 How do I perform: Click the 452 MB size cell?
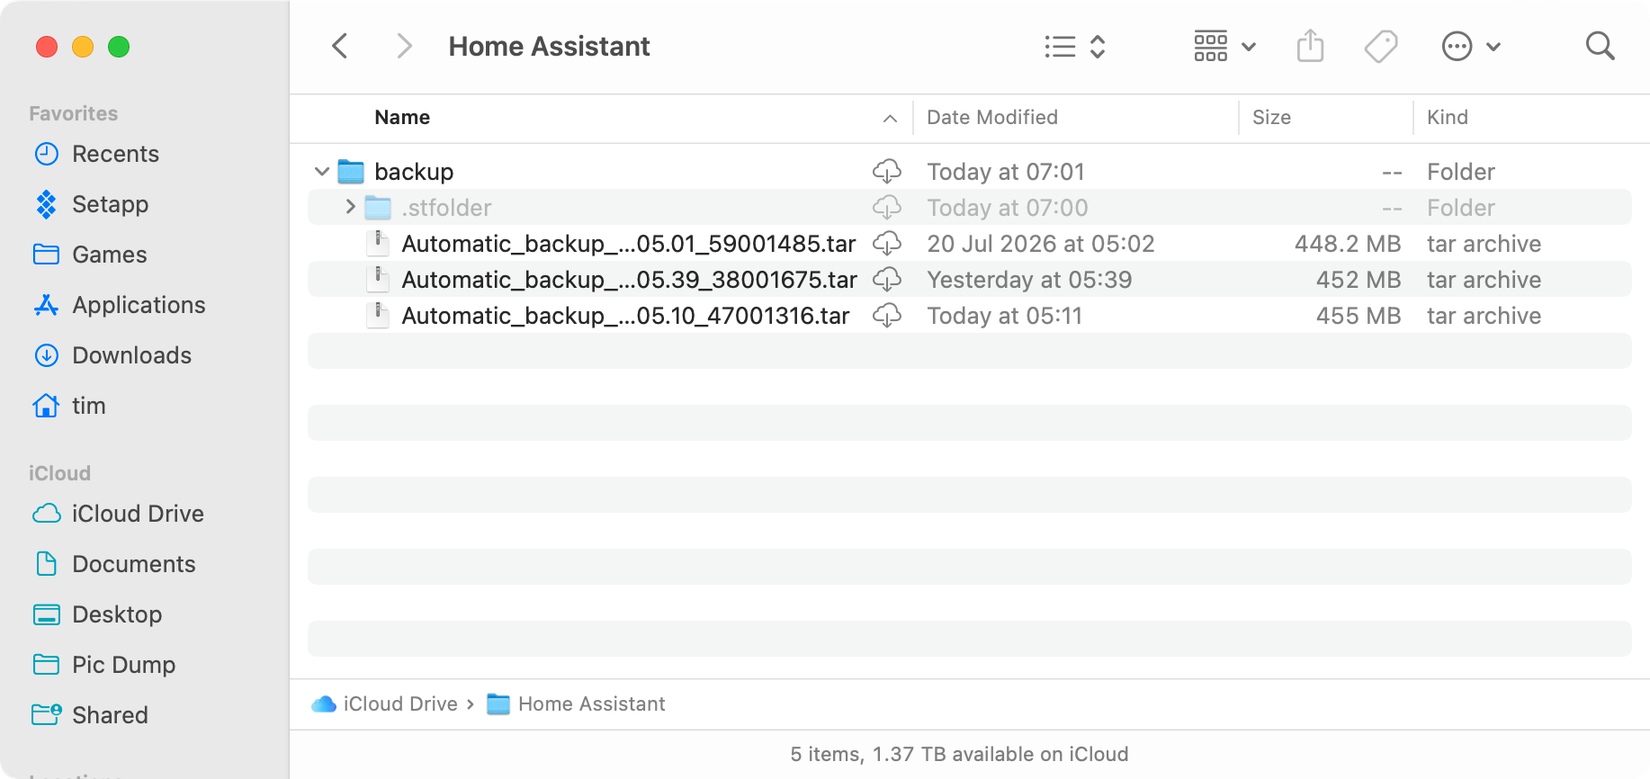pyautogui.click(x=1358, y=280)
